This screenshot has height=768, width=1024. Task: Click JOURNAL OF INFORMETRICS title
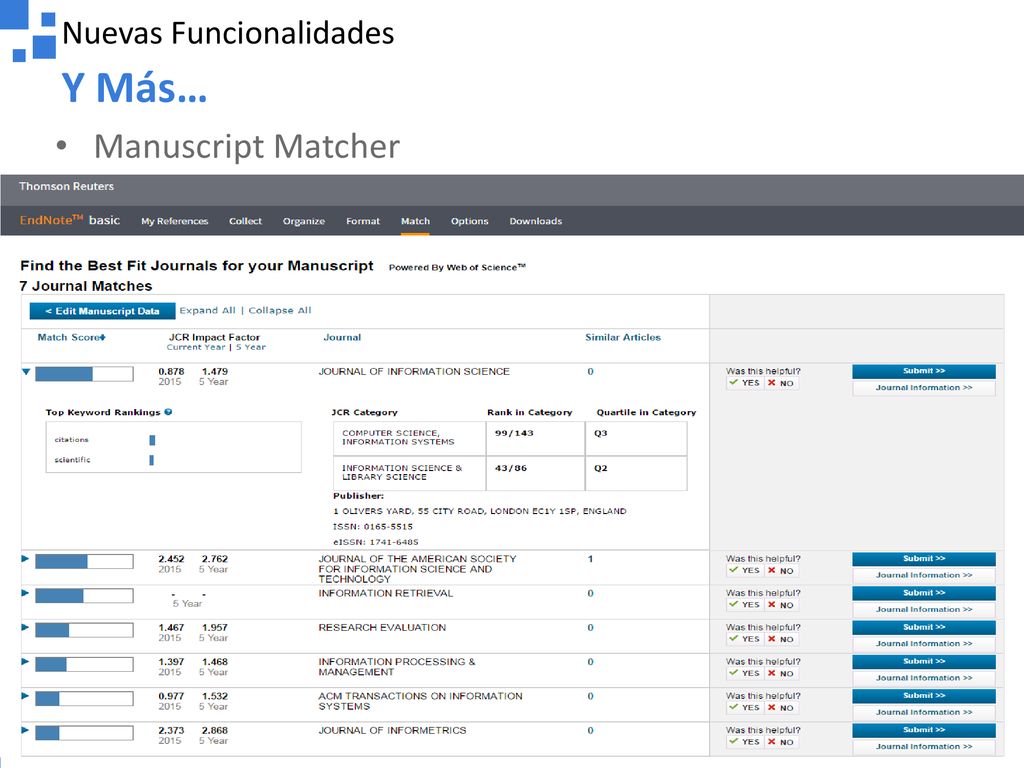pyautogui.click(x=392, y=730)
